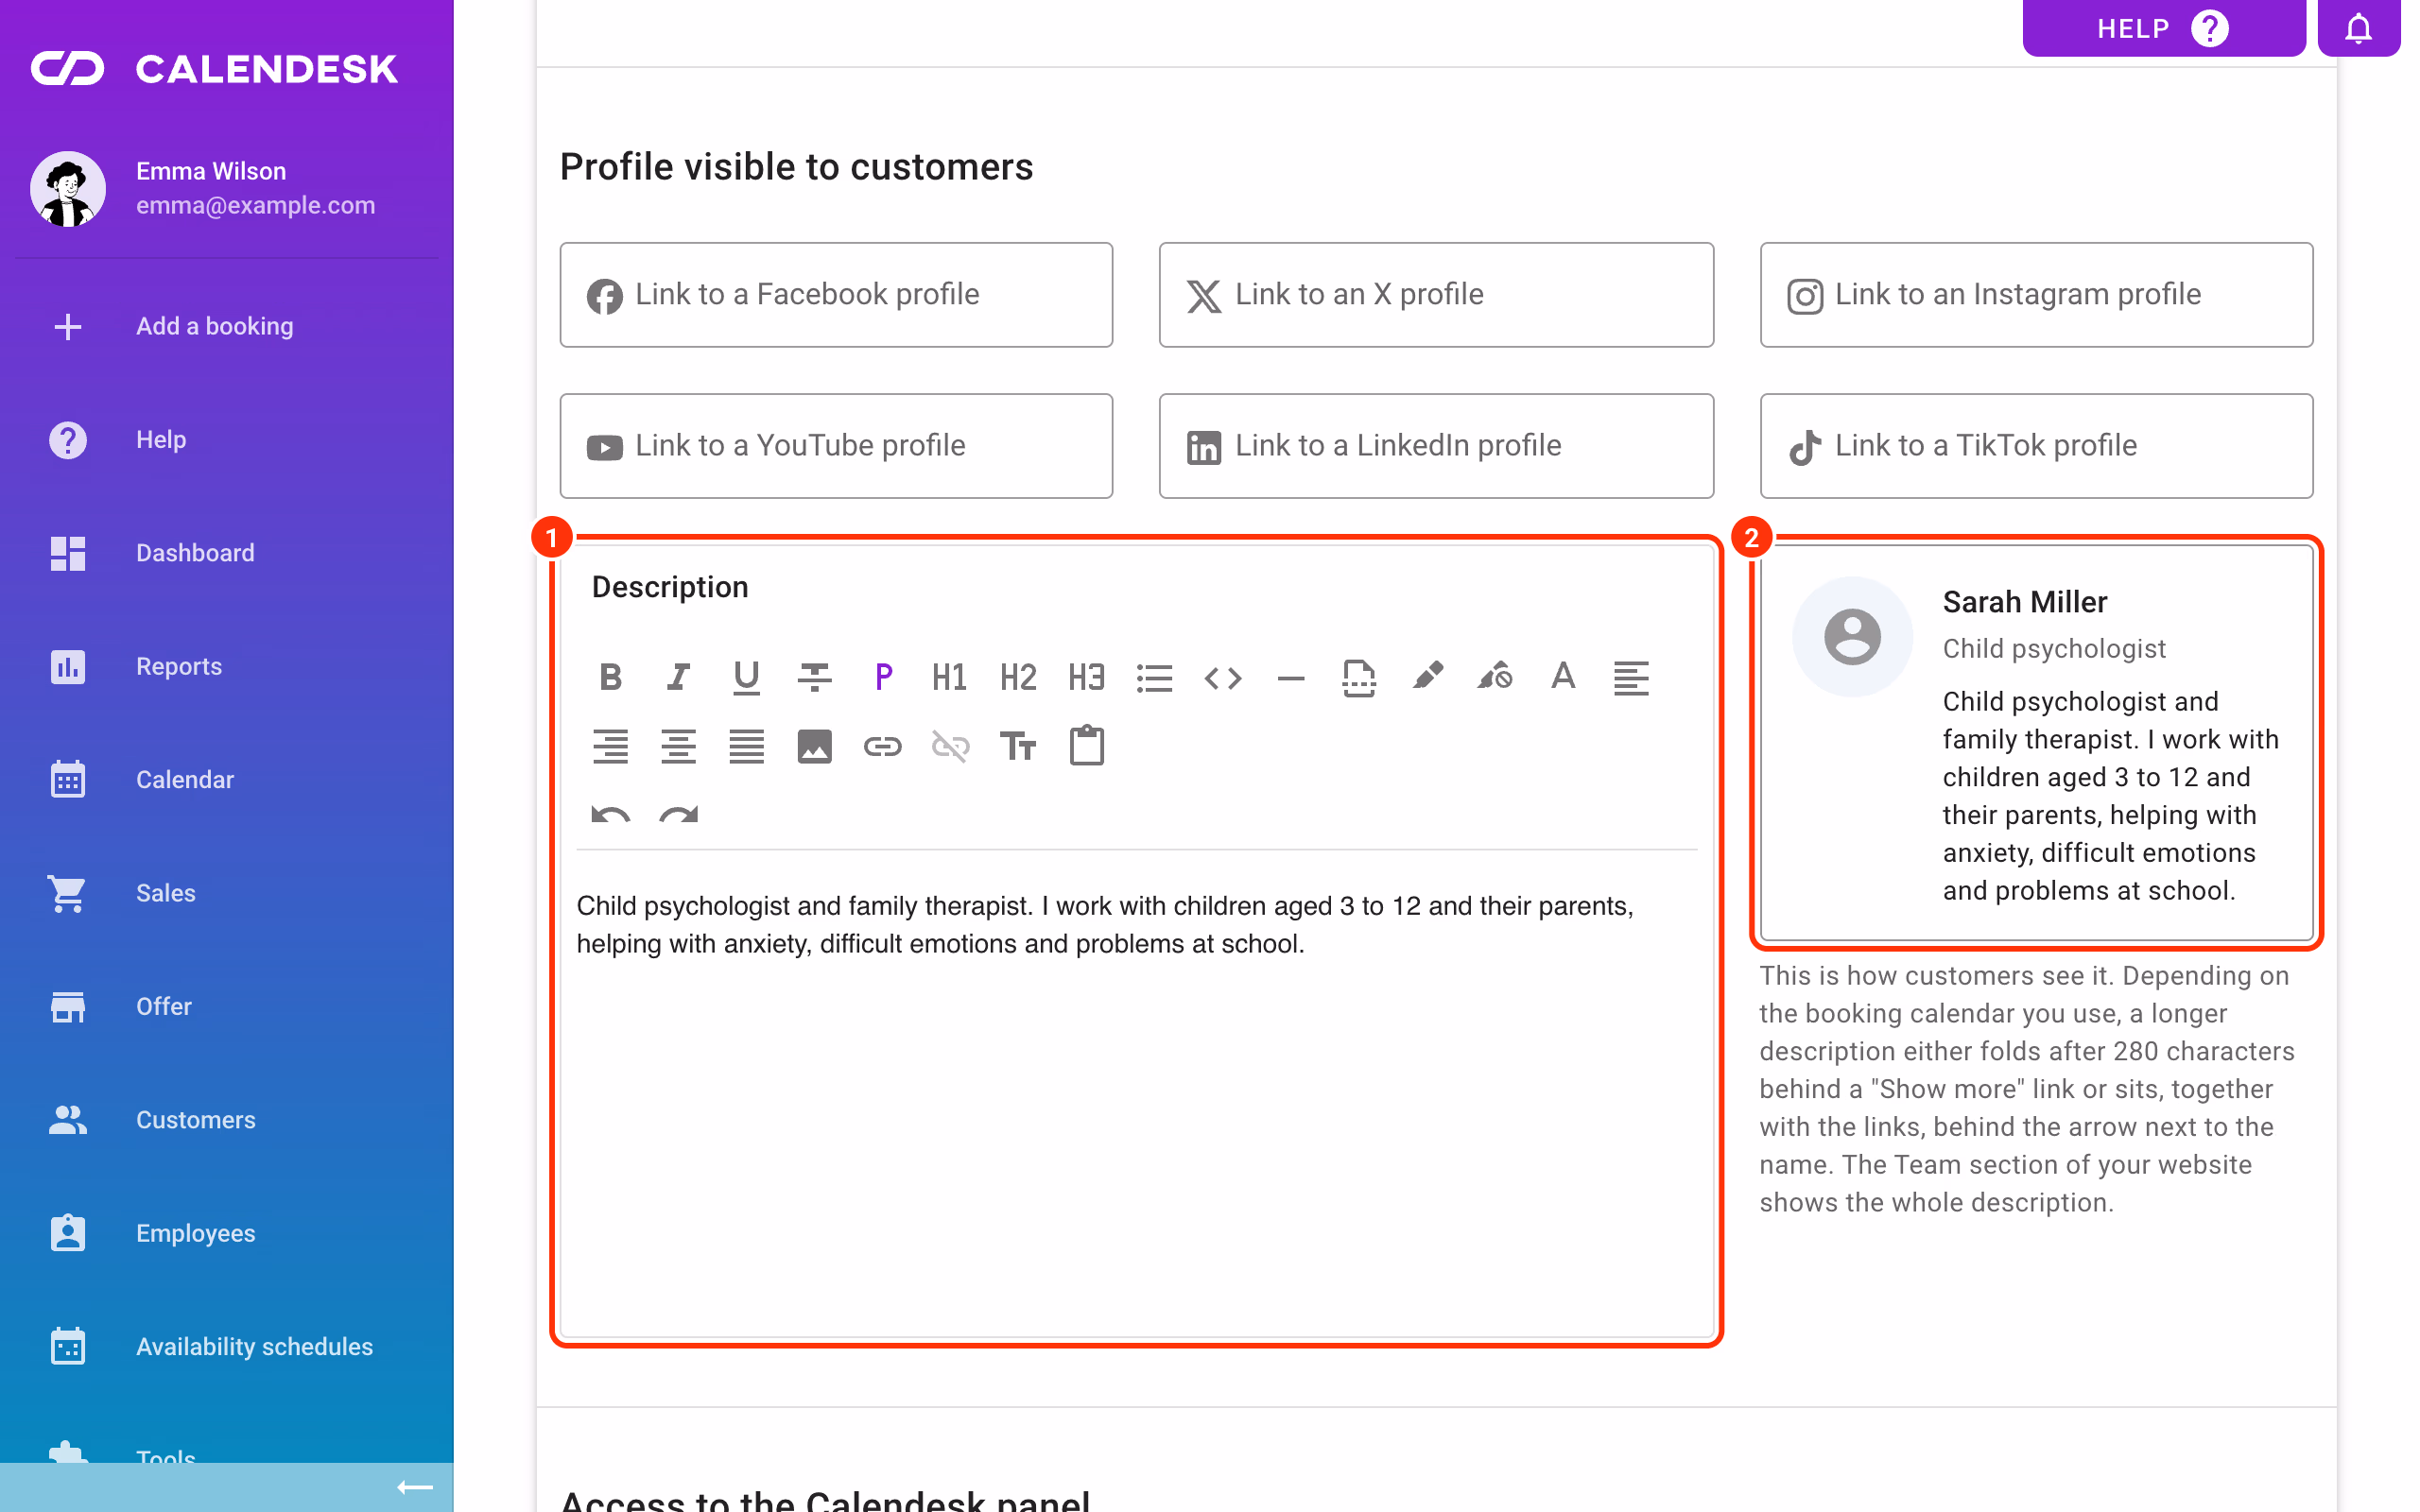Insert a page break in the description
Image resolution: width=2420 pixels, height=1512 pixels.
pyautogui.click(x=1358, y=677)
